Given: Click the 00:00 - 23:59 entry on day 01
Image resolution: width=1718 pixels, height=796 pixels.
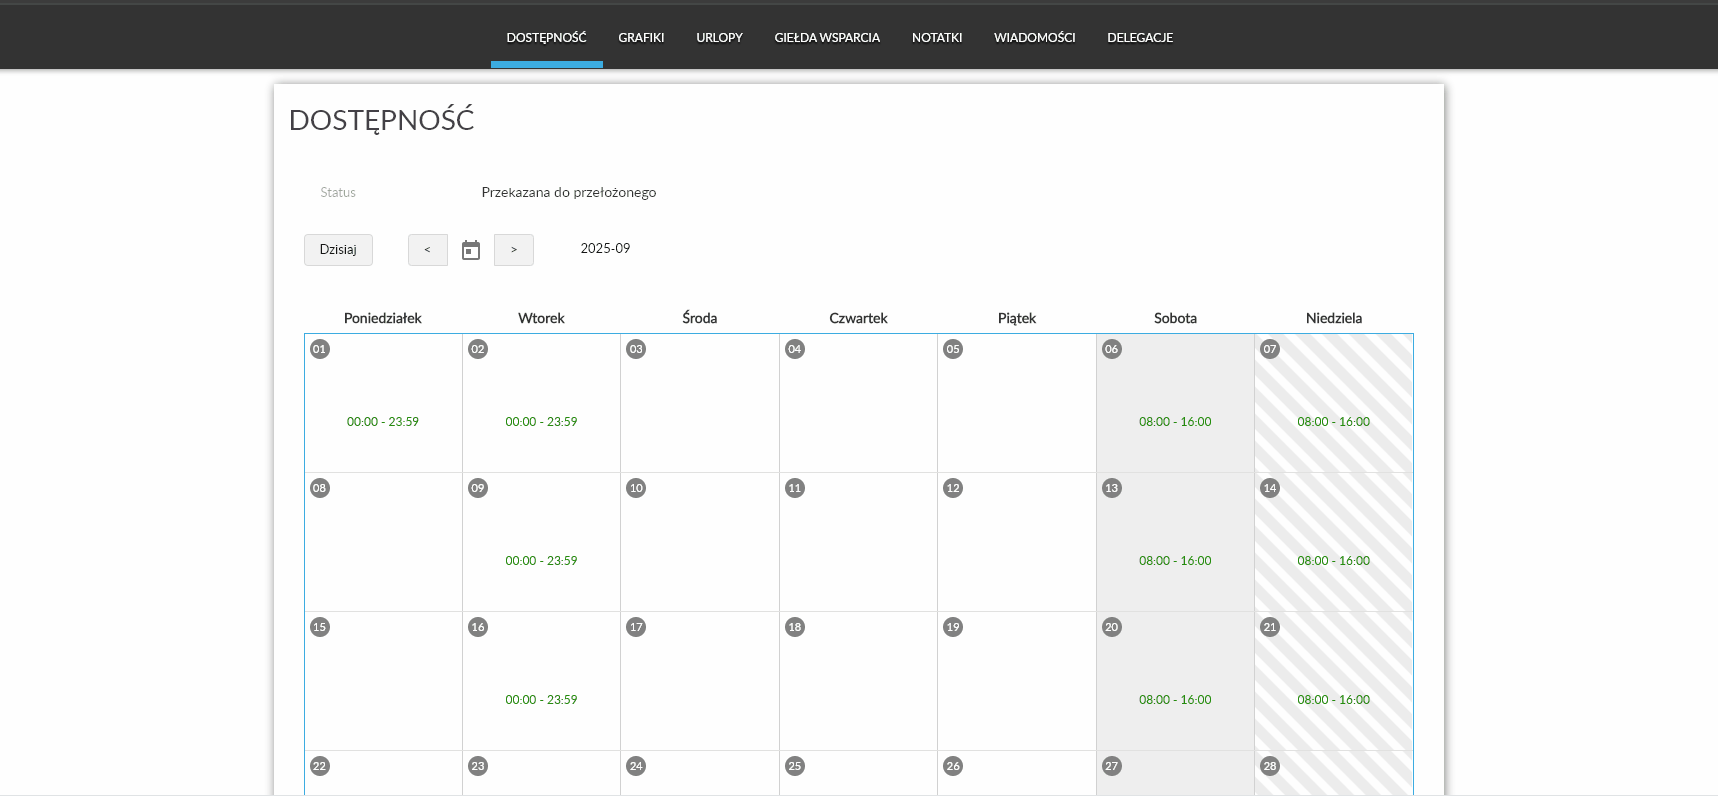Looking at the screenshot, I should (383, 422).
